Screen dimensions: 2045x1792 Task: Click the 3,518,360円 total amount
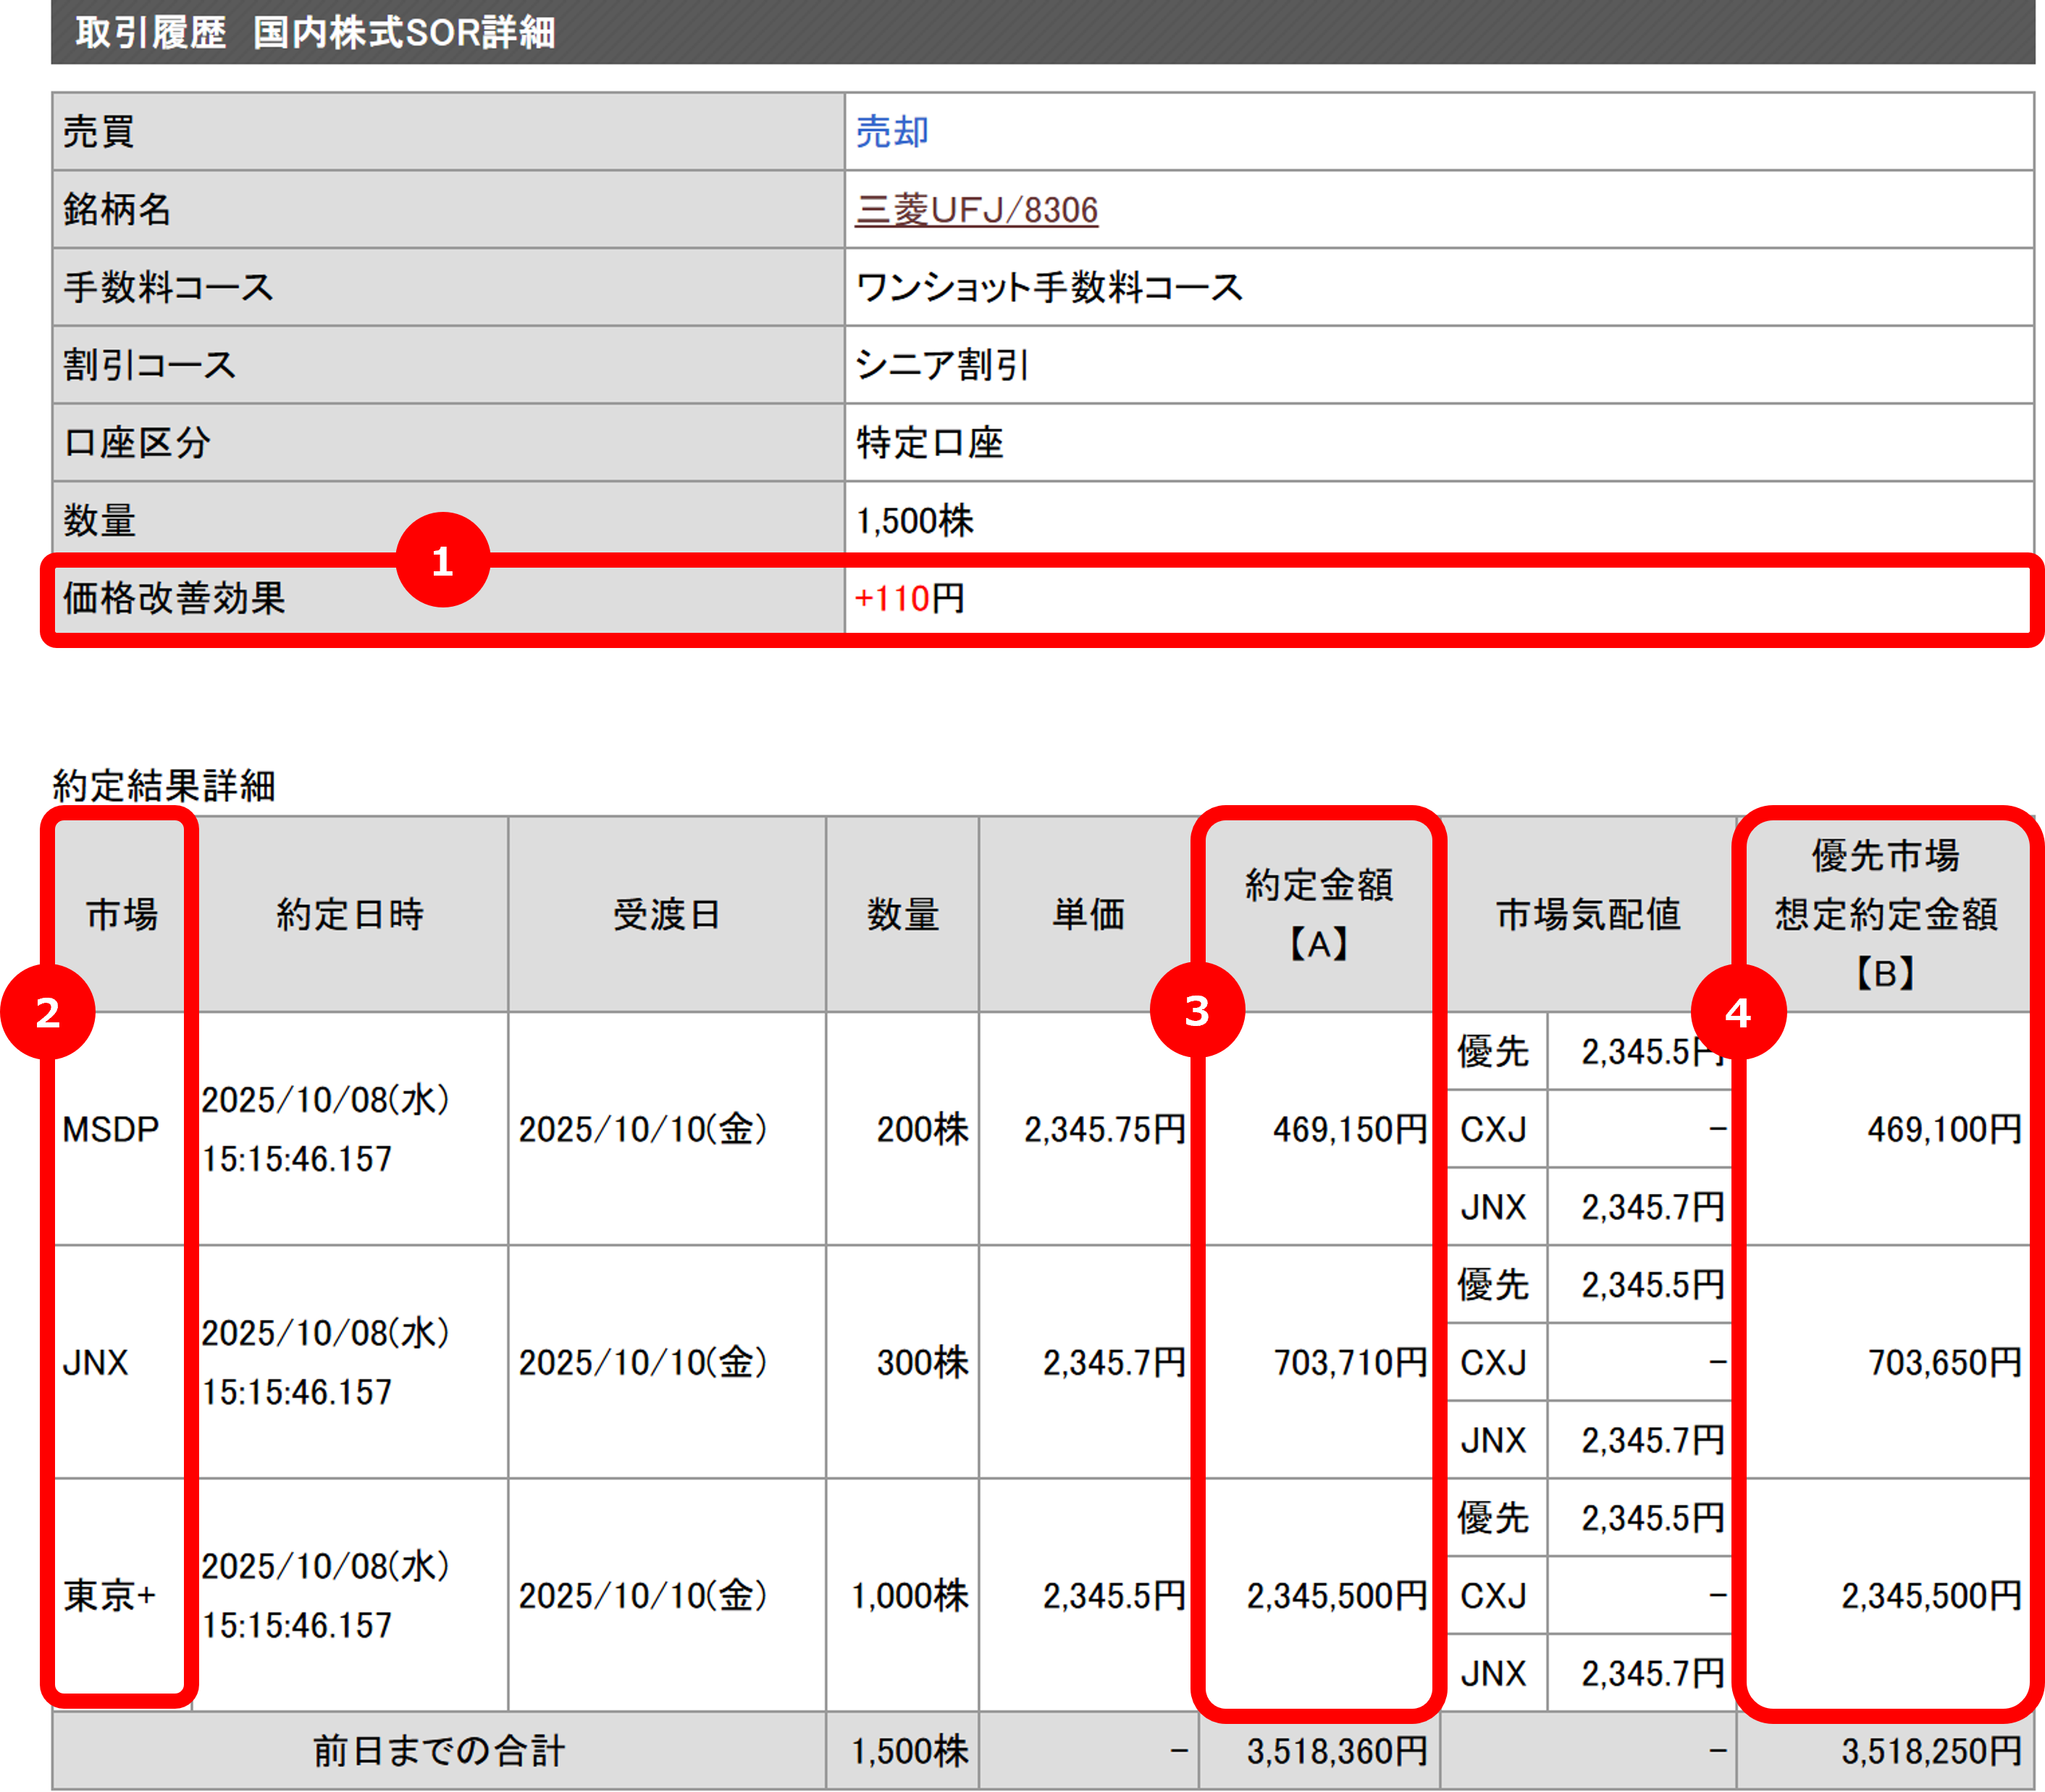tap(1336, 1751)
